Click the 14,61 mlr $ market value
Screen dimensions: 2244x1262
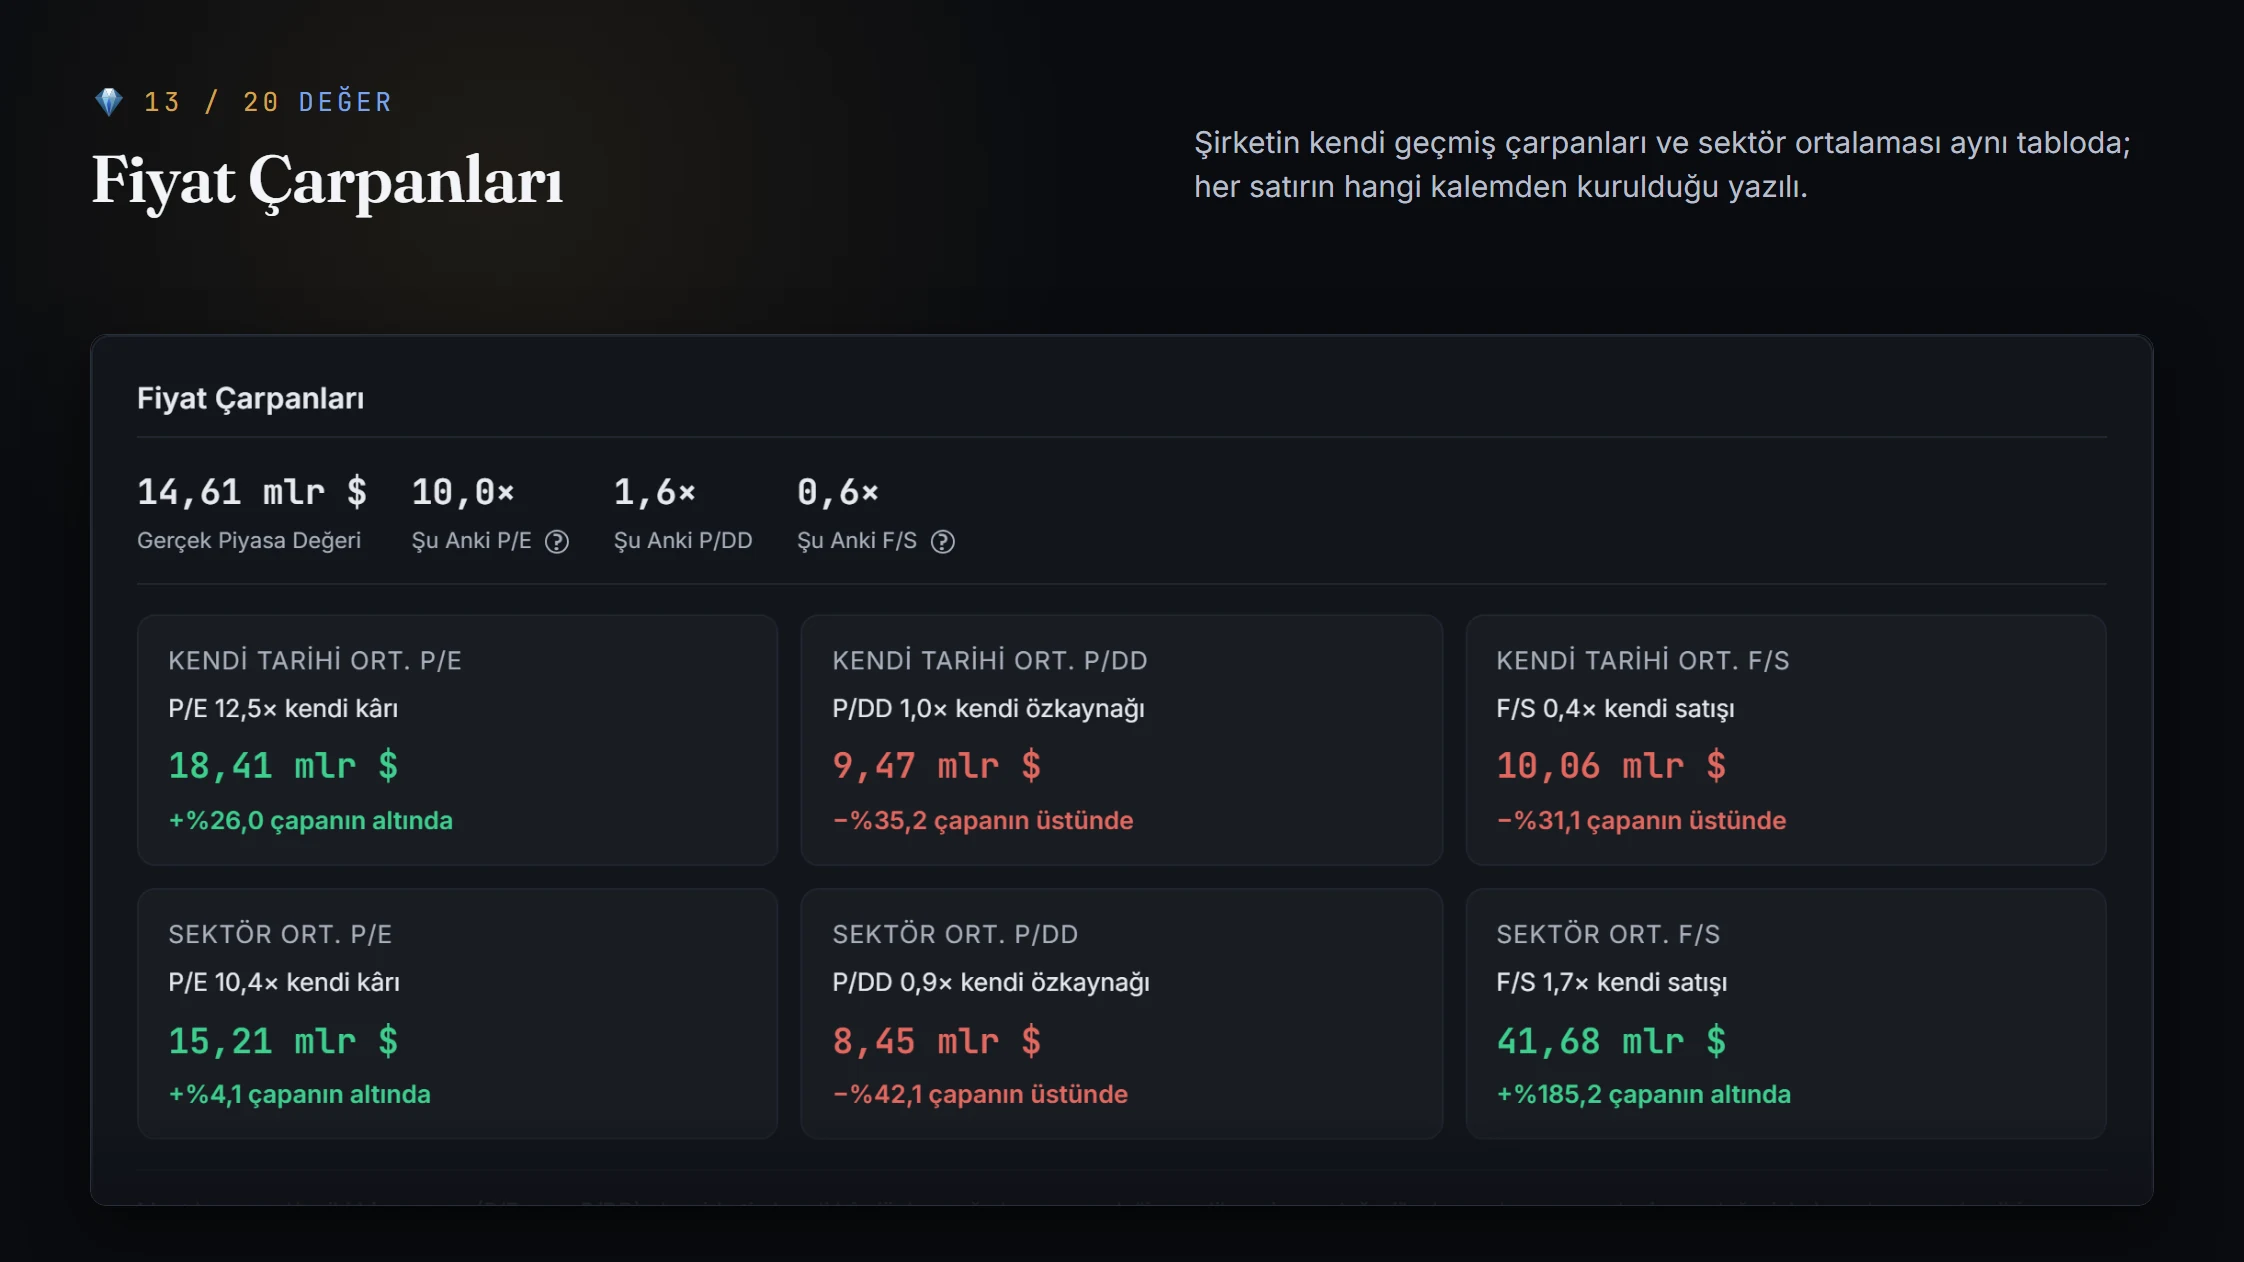pyautogui.click(x=252, y=492)
